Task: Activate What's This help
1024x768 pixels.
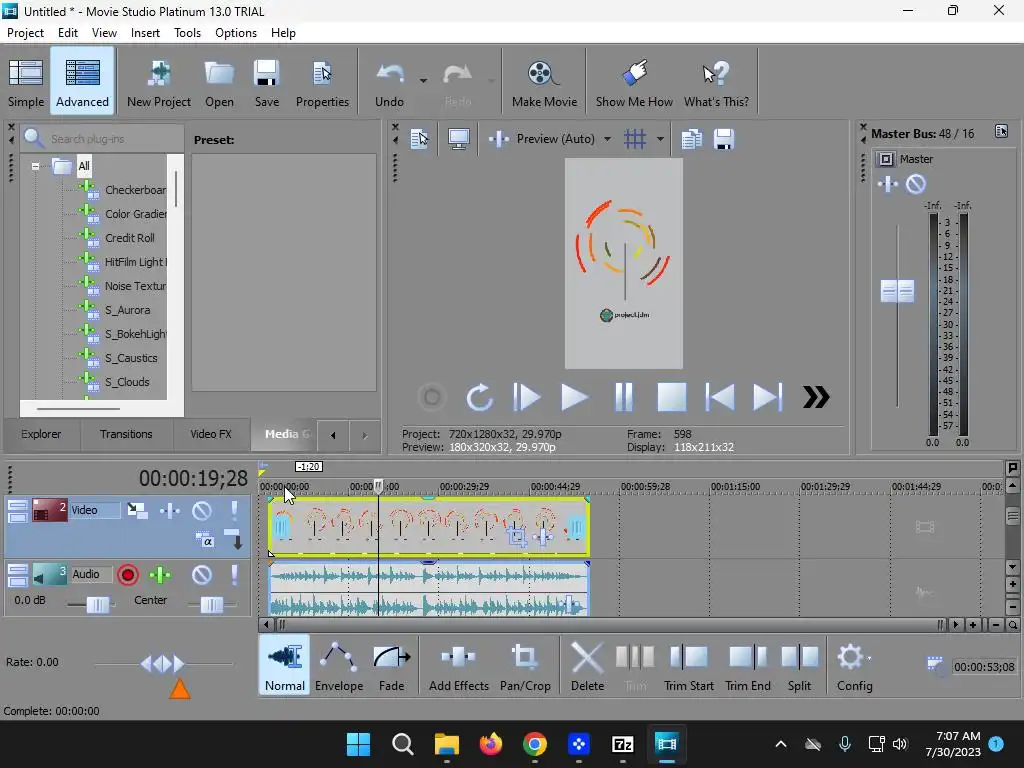Action: [716, 83]
